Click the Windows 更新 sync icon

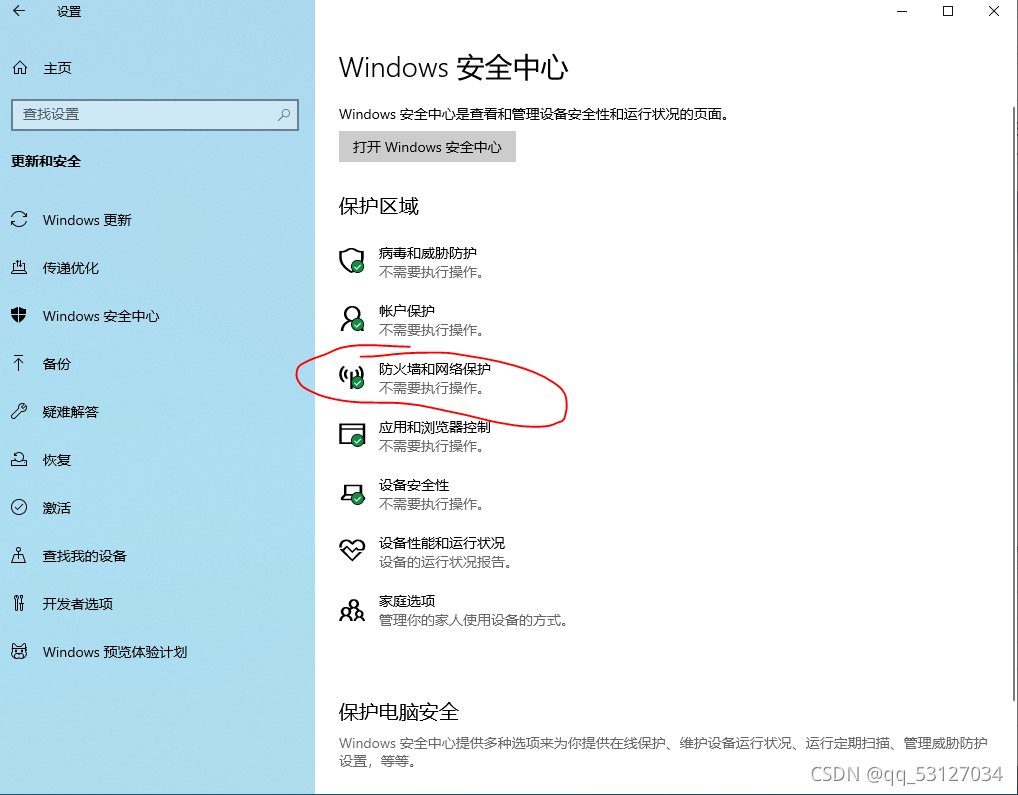click(19, 219)
